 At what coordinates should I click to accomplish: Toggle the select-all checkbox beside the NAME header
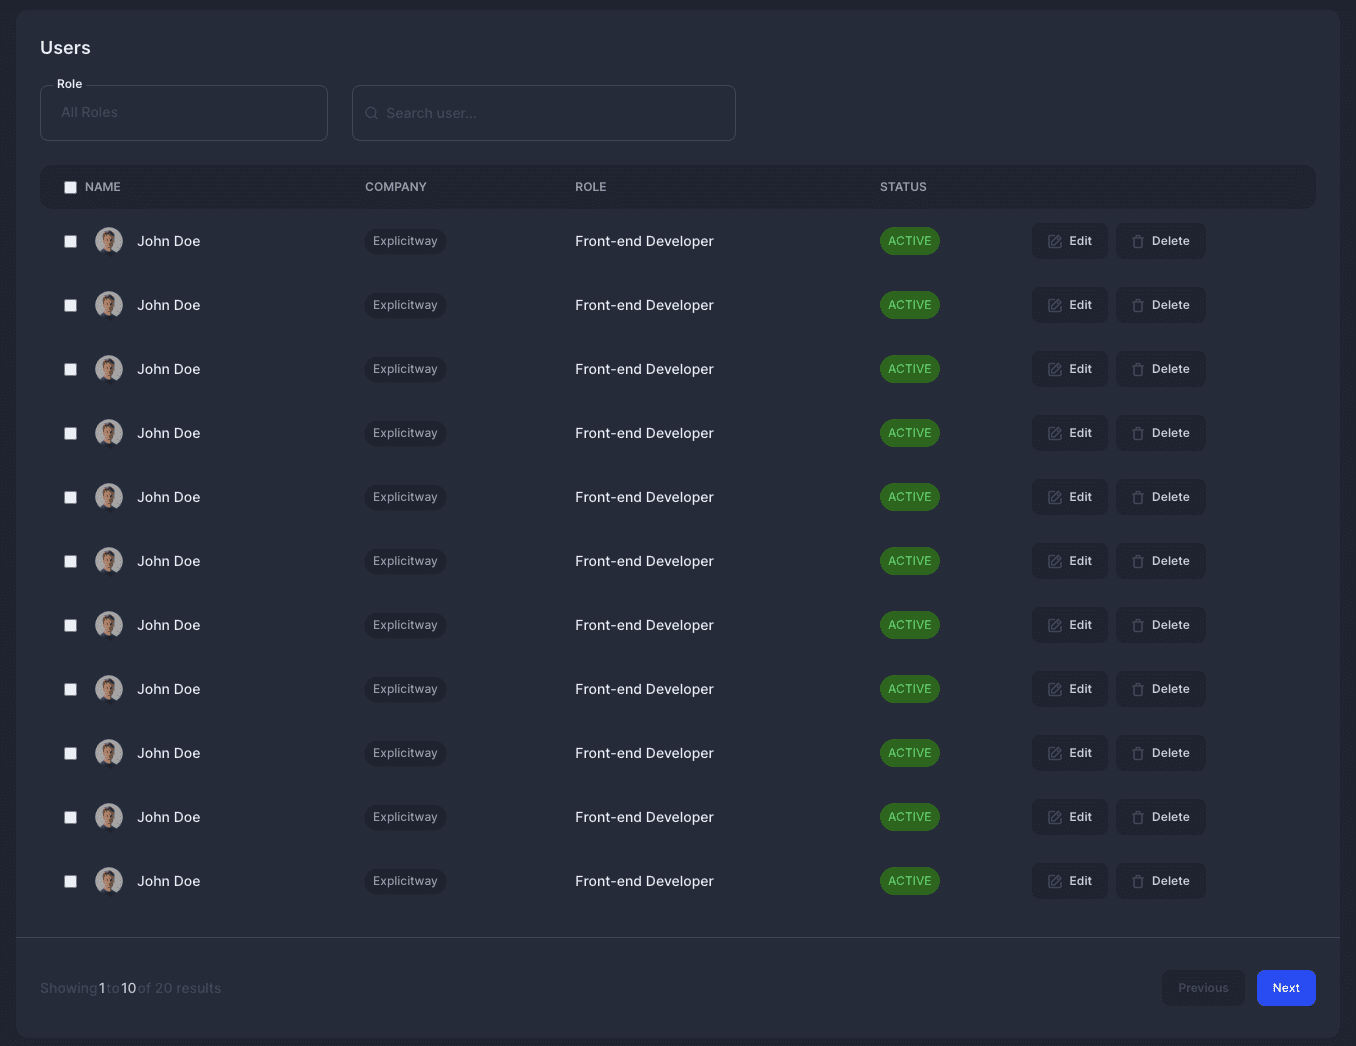pos(70,187)
